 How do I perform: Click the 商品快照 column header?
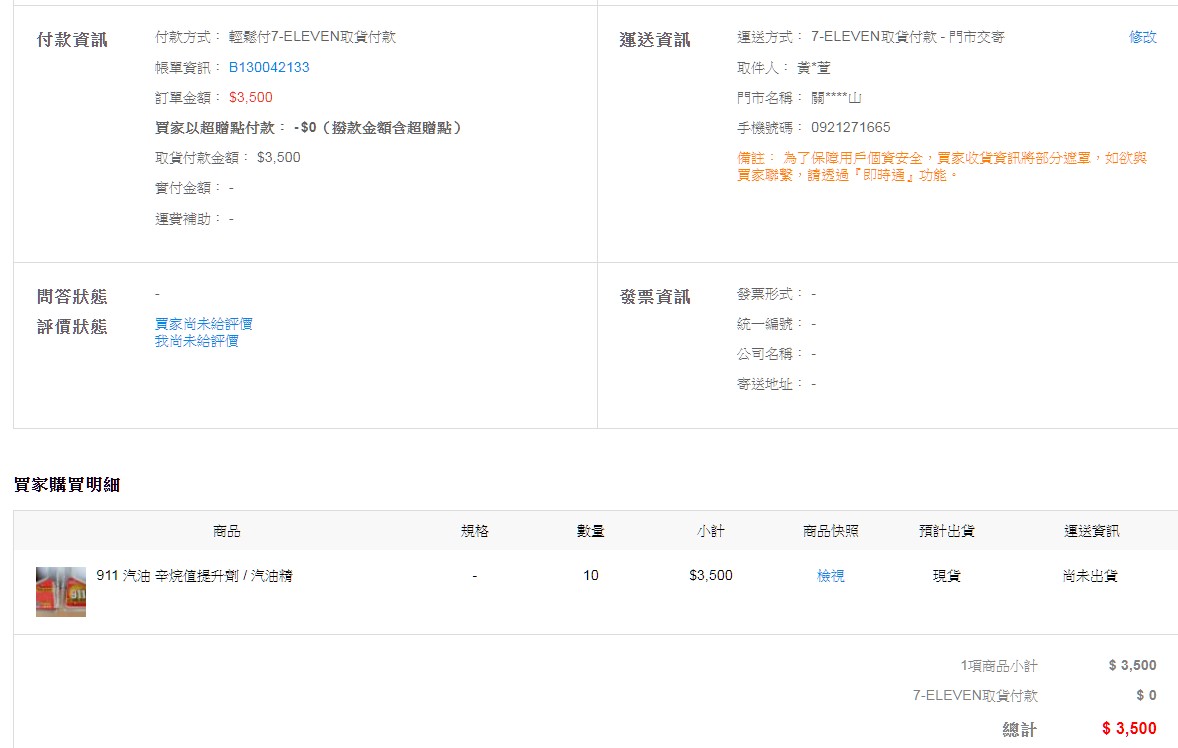click(830, 531)
